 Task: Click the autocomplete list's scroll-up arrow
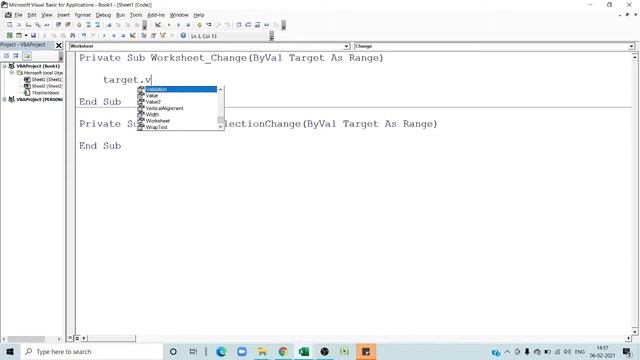click(x=220, y=89)
